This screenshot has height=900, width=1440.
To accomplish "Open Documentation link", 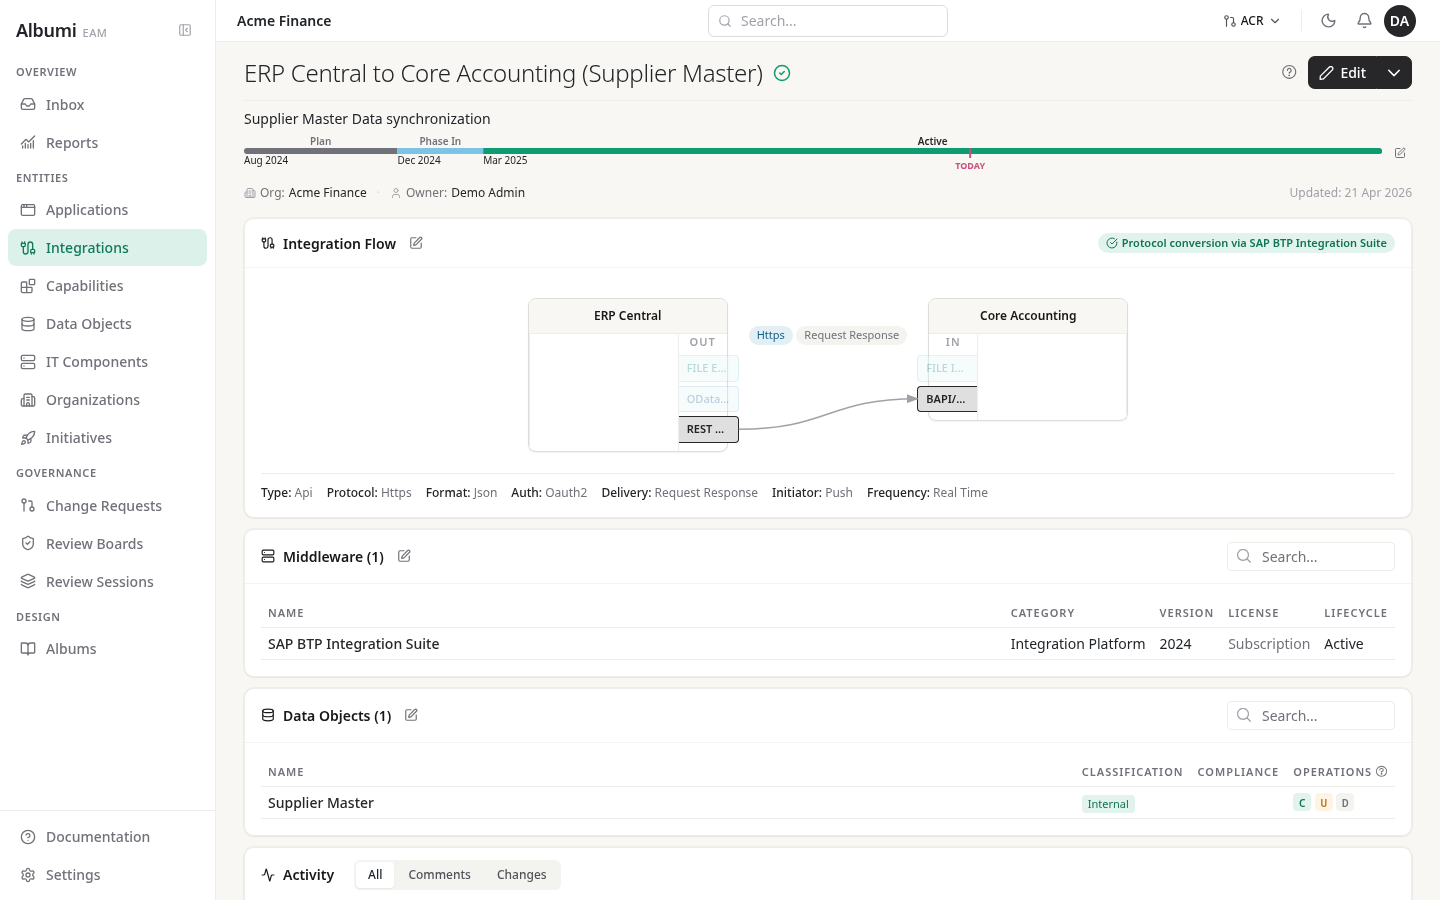I will (x=107, y=837).
